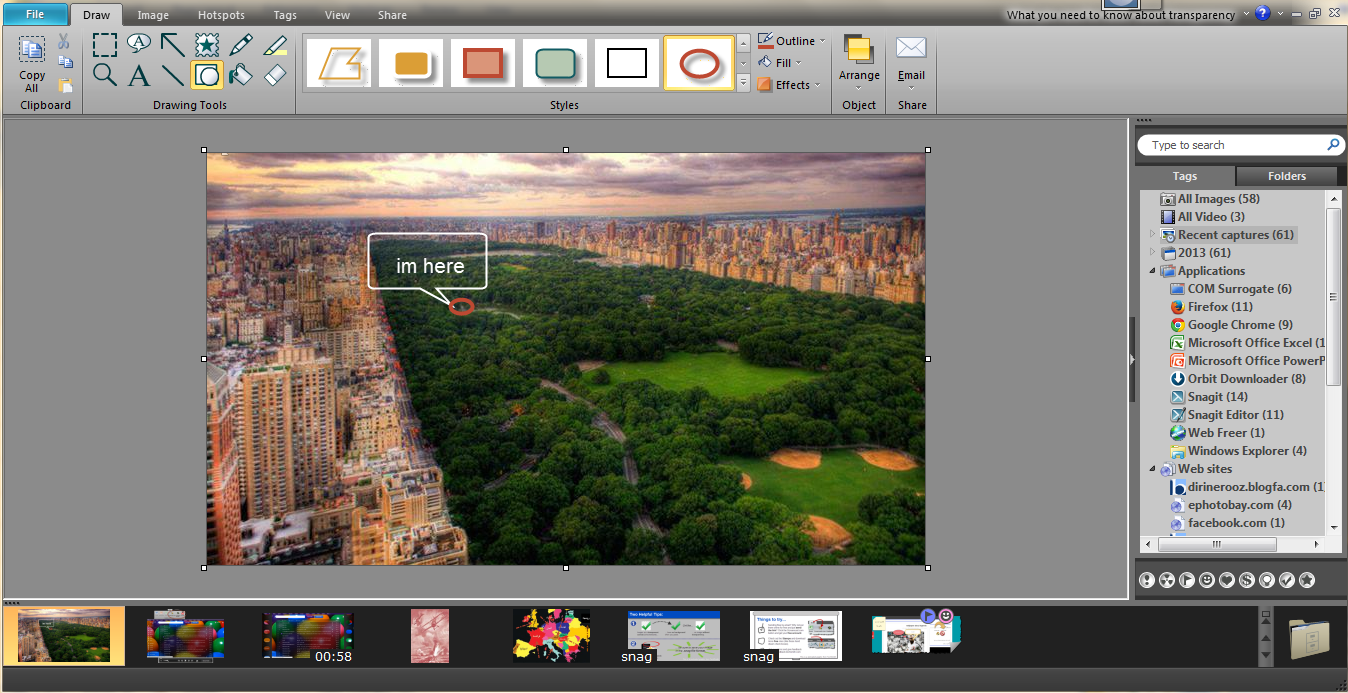This screenshot has height=693, width=1348.
Task: Activate the Highlighter tool
Action: click(x=275, y=45)
